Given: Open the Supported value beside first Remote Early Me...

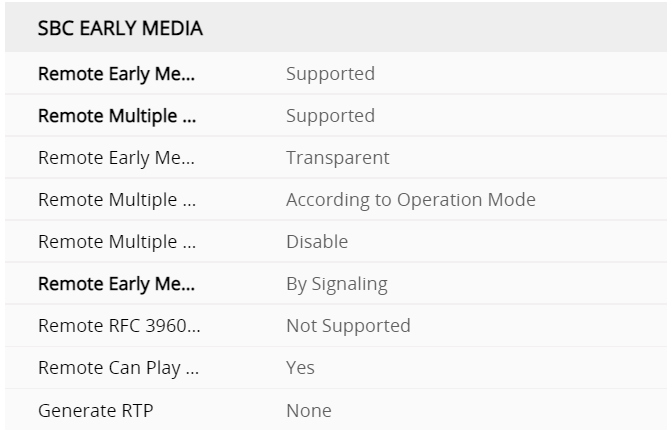Looking at the screenshot, I should coord(330,74).
